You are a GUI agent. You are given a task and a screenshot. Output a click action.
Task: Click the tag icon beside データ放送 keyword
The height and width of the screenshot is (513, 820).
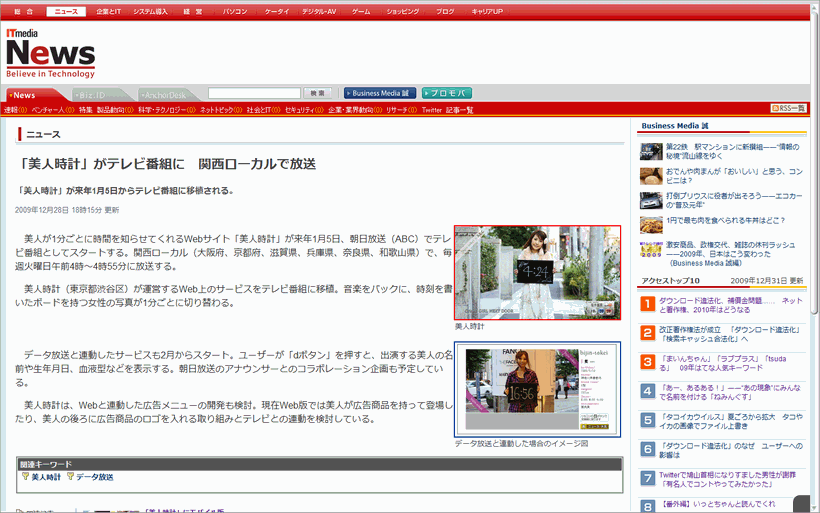coord(70,476)
